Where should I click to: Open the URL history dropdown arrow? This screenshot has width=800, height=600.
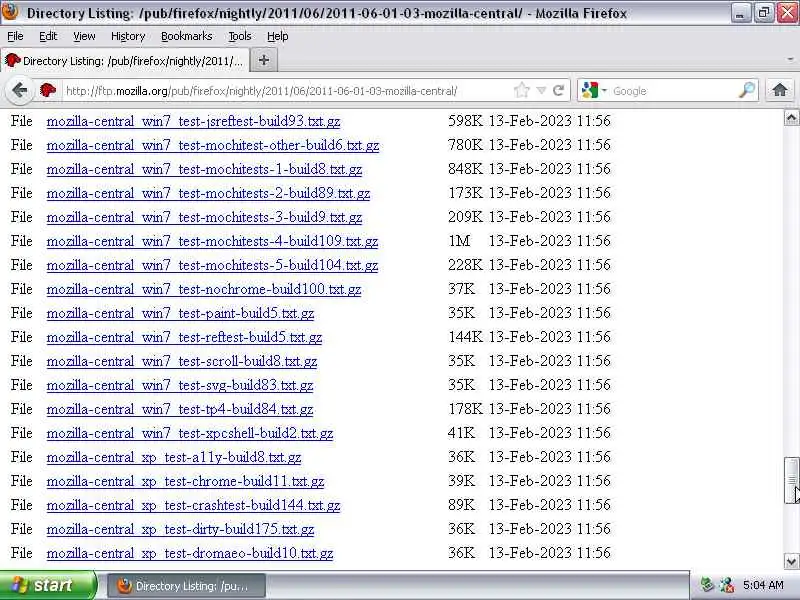[x=541, y=91]
